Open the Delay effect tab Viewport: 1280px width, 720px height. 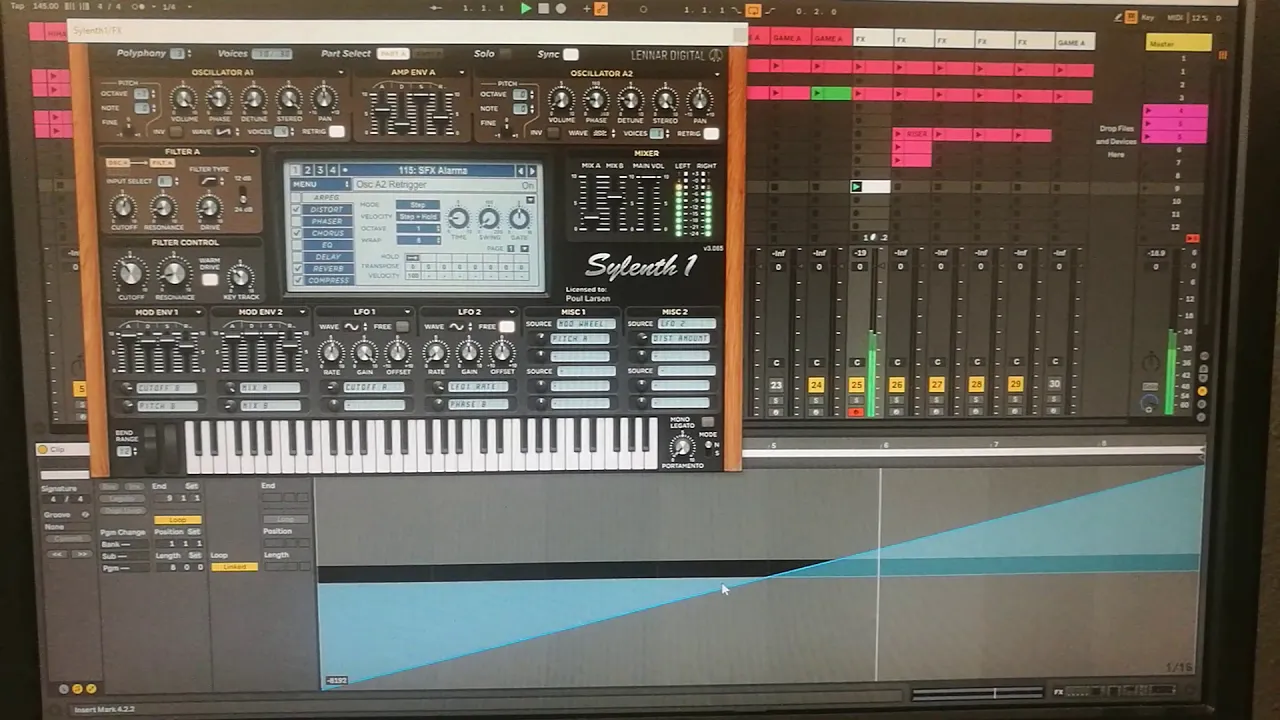pyautogui.click(x=328, y=257)
